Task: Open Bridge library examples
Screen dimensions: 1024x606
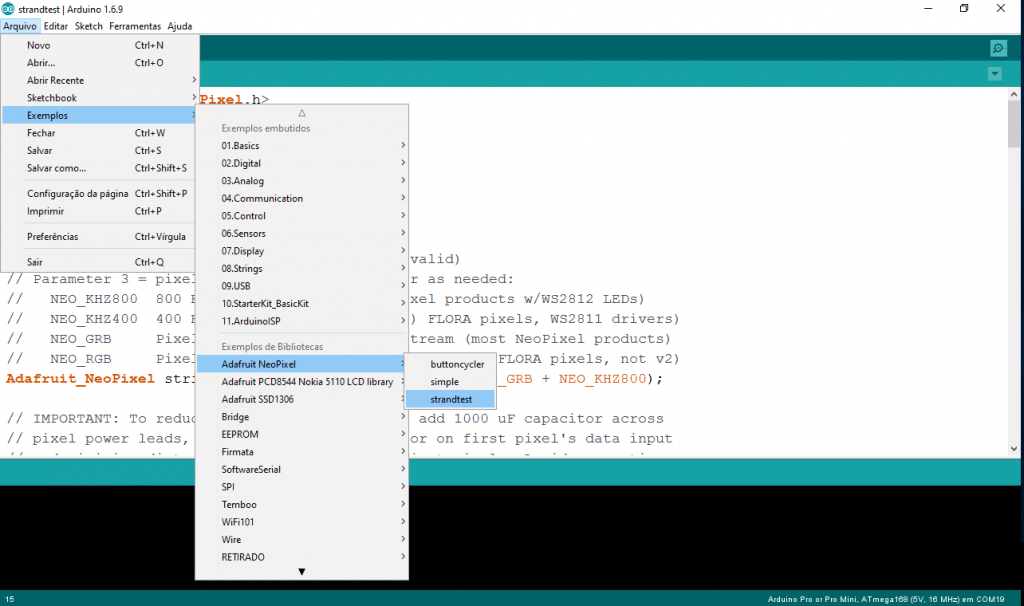Action: pos(302,417)
